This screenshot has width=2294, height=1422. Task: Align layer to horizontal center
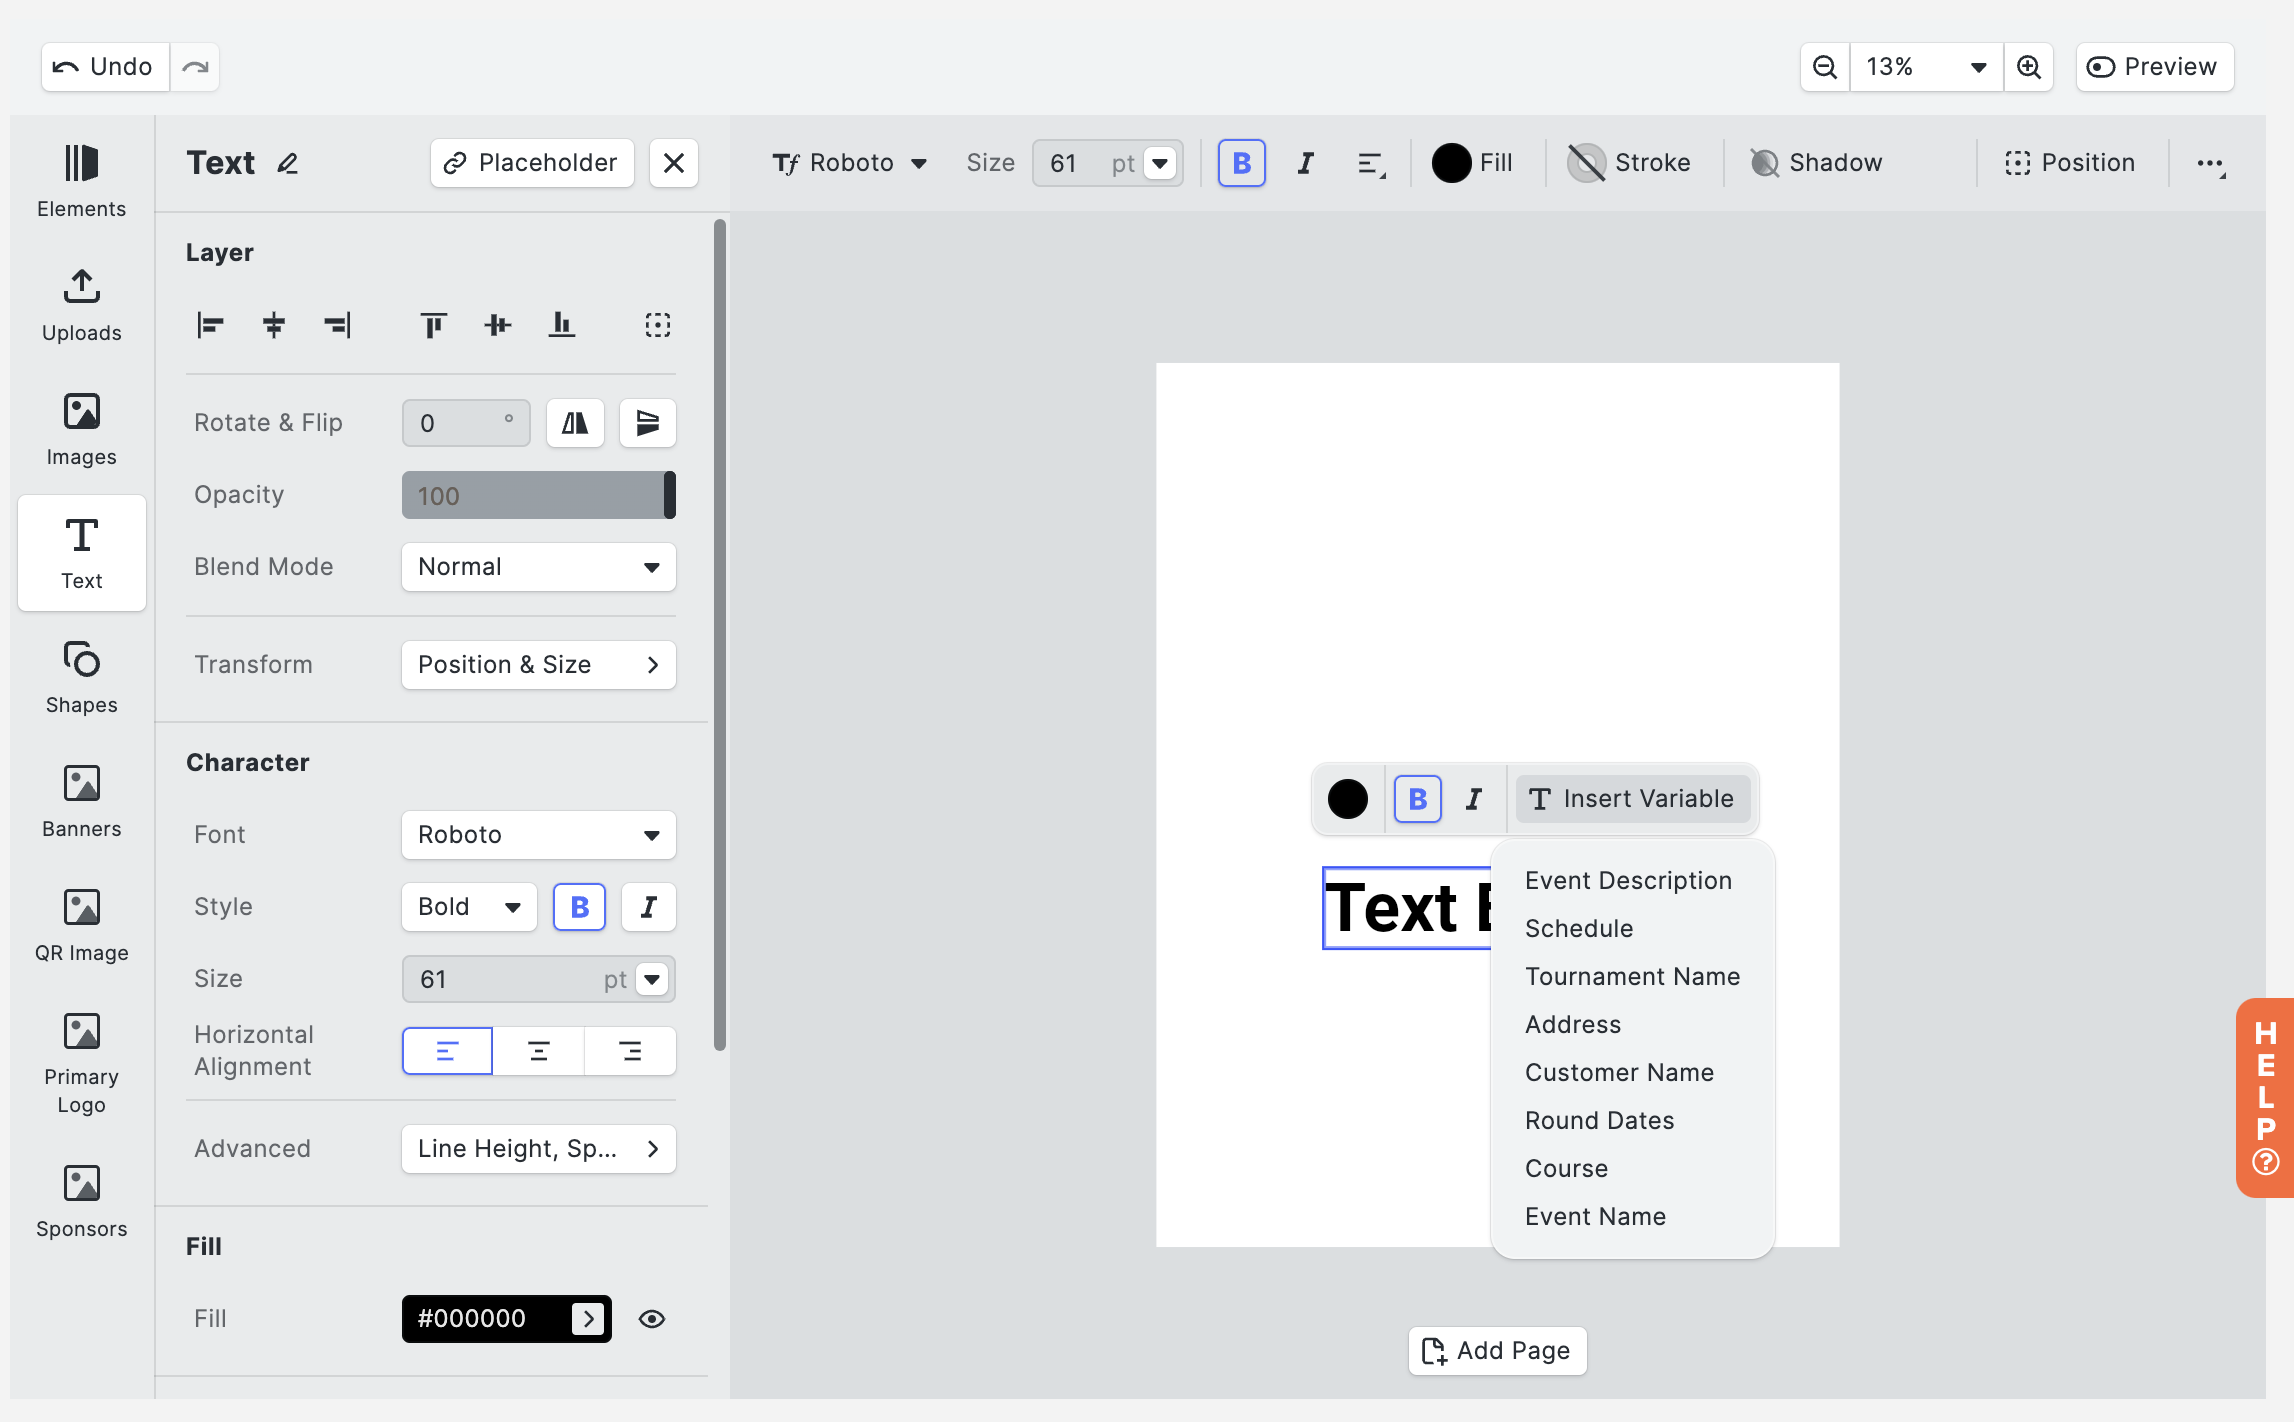274,325
